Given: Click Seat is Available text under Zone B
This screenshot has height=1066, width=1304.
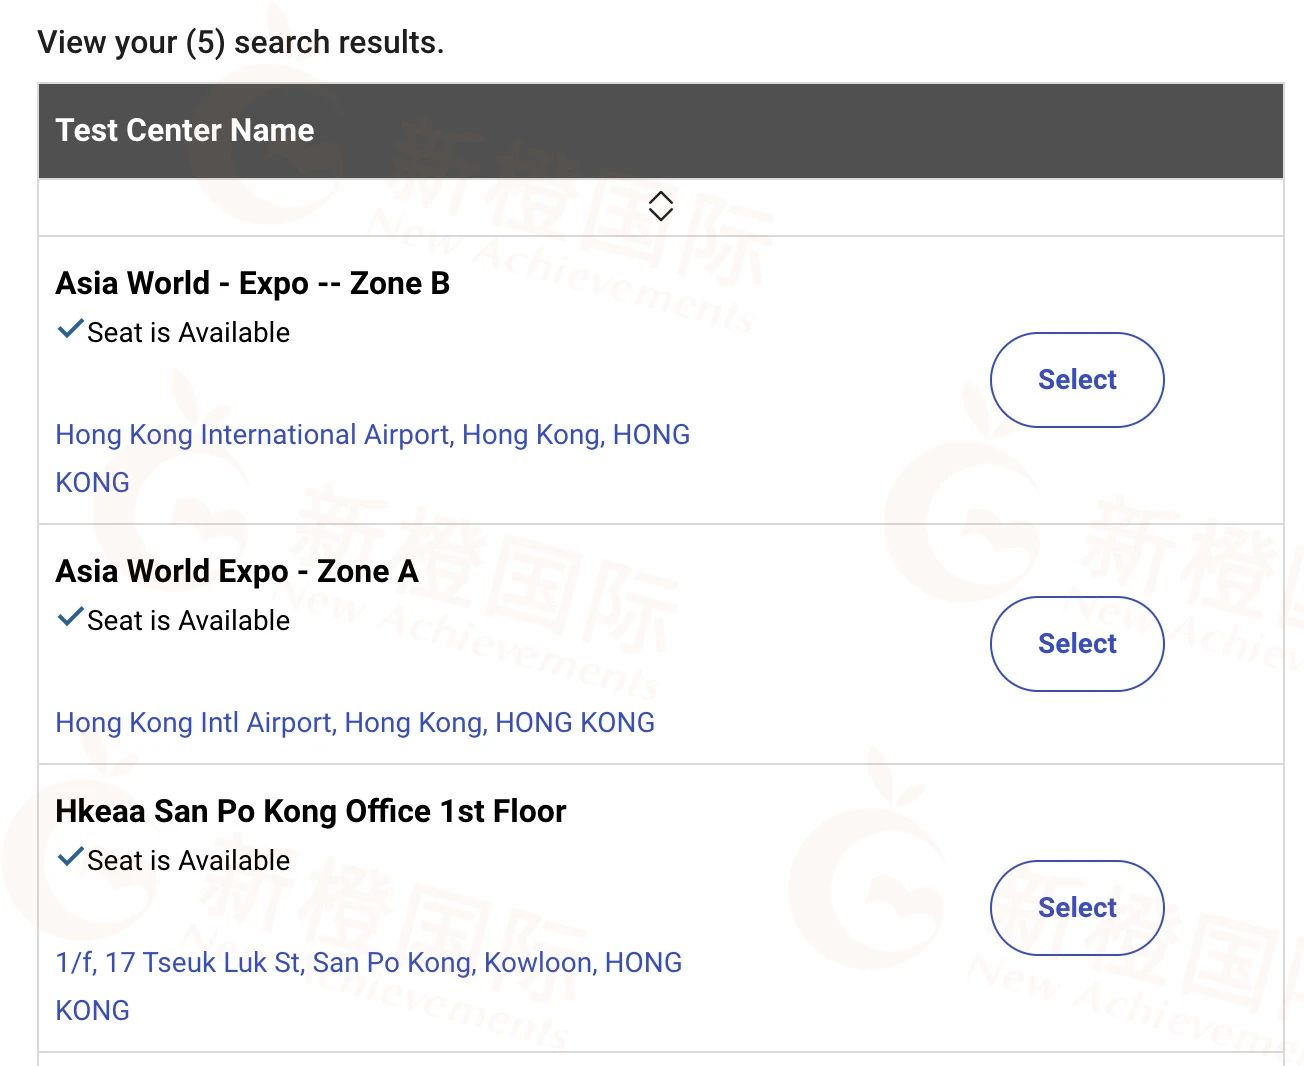Looking at the screenshot, I should [188, 333].
